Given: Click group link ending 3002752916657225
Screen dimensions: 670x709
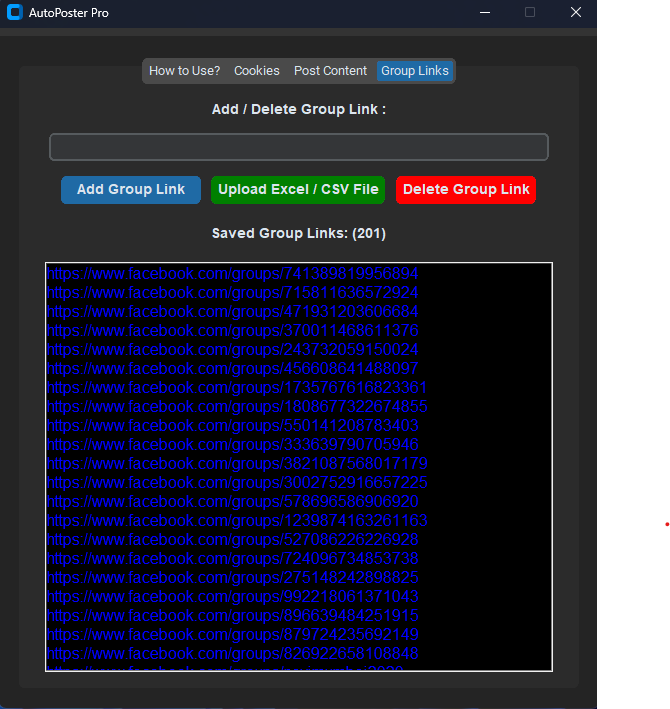Looking at the screenshot, I should pyautogui.click(x=237, y=482).
